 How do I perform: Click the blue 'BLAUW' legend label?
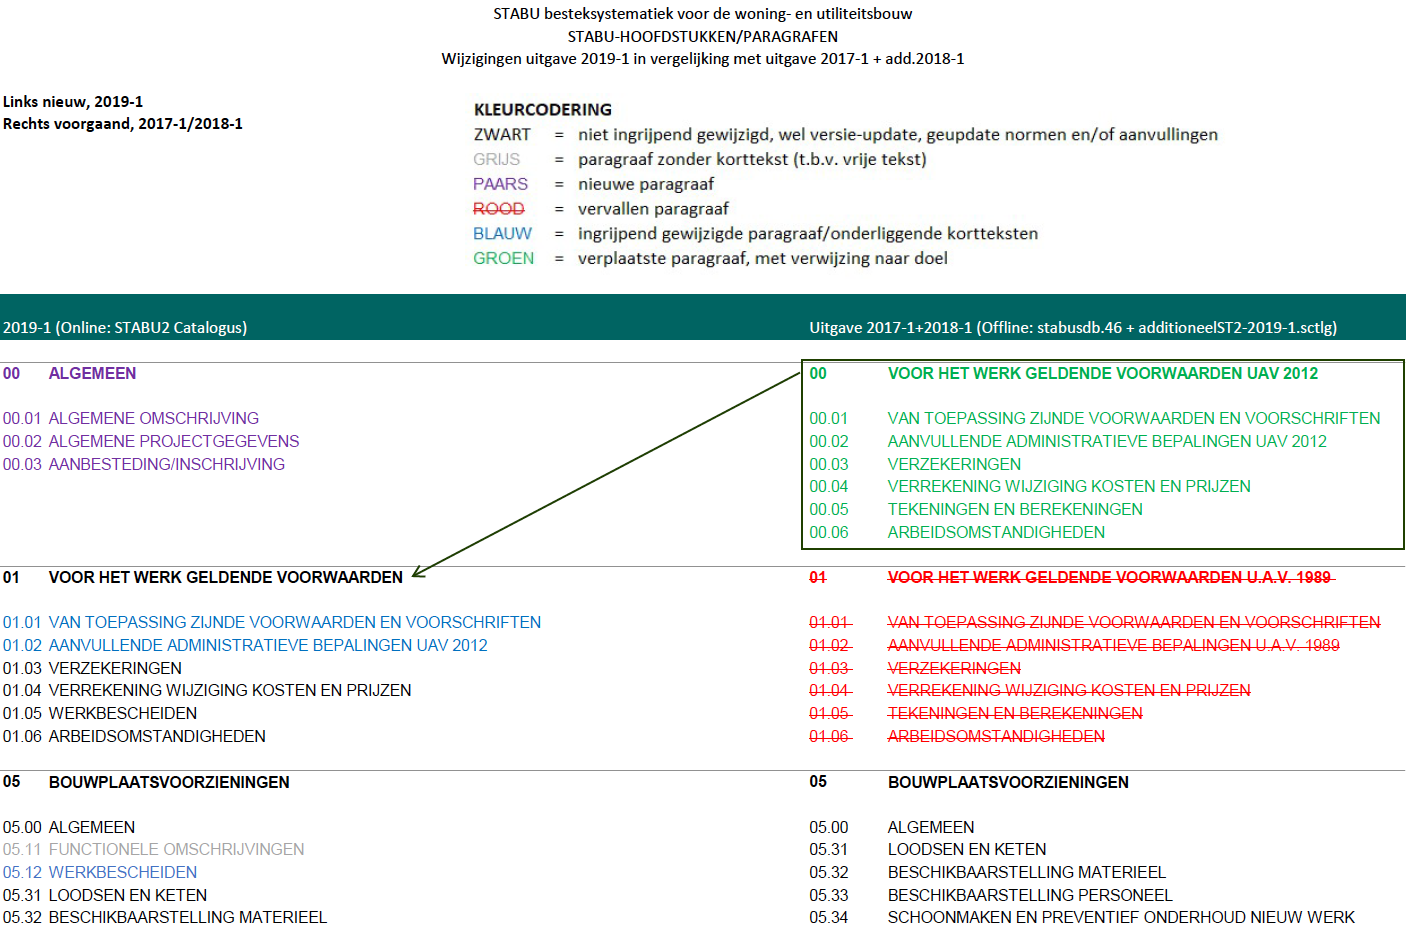pyautogui.click(x=503, y=234)
